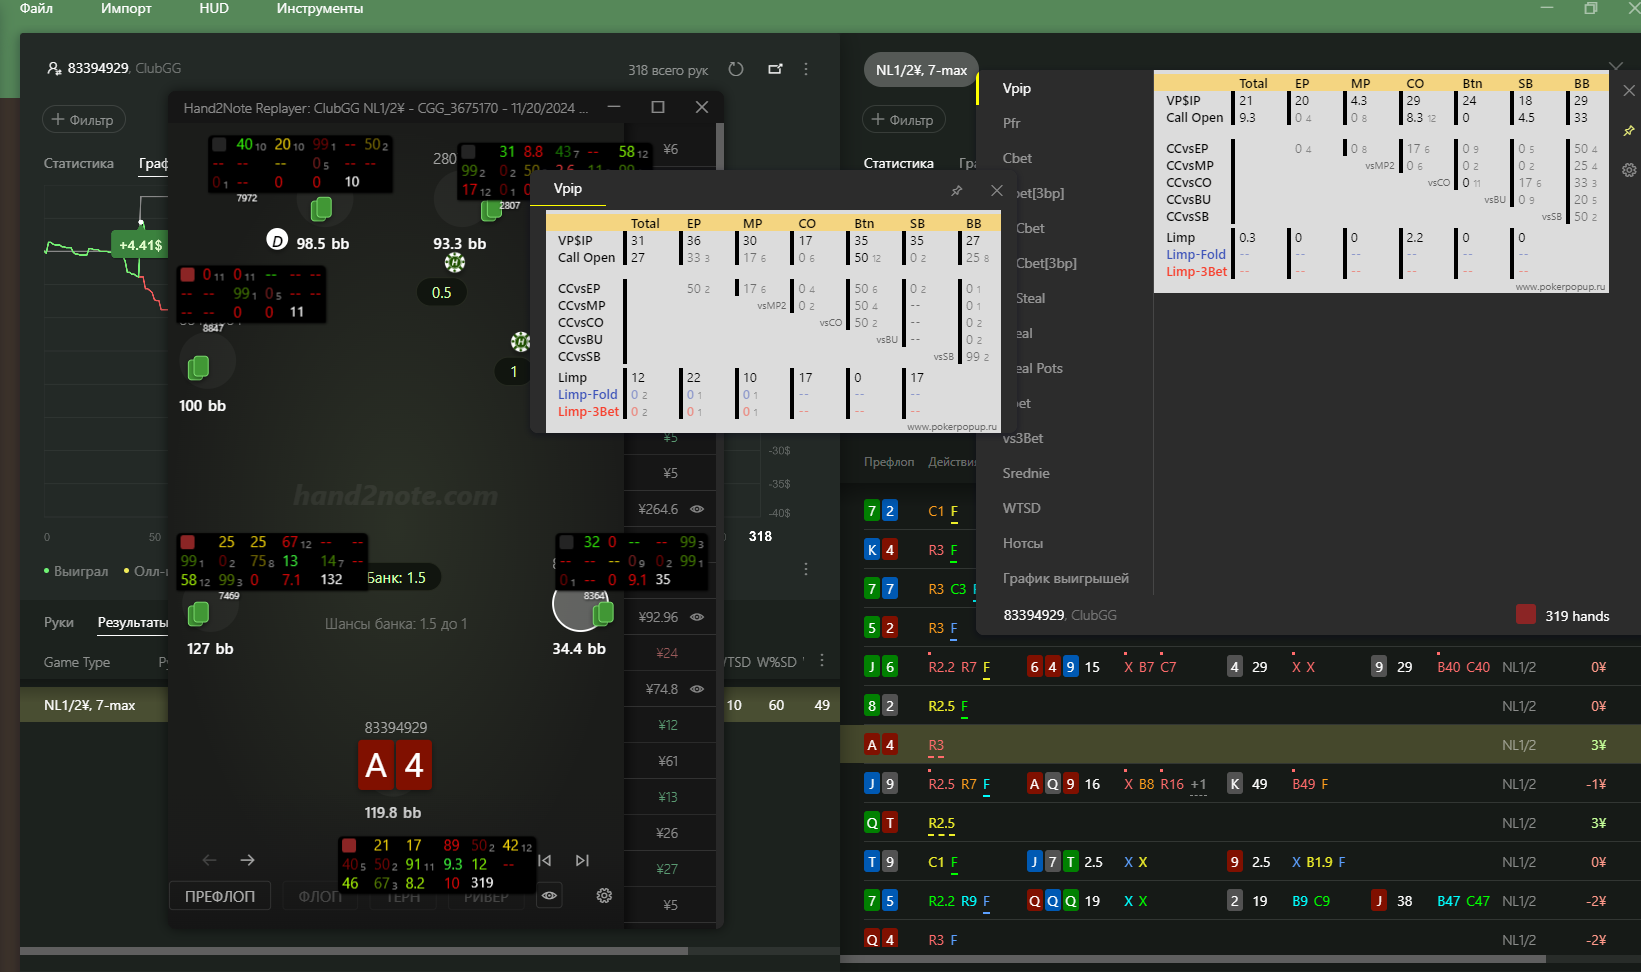Select WTSD in the popup list

[1022, 508]
